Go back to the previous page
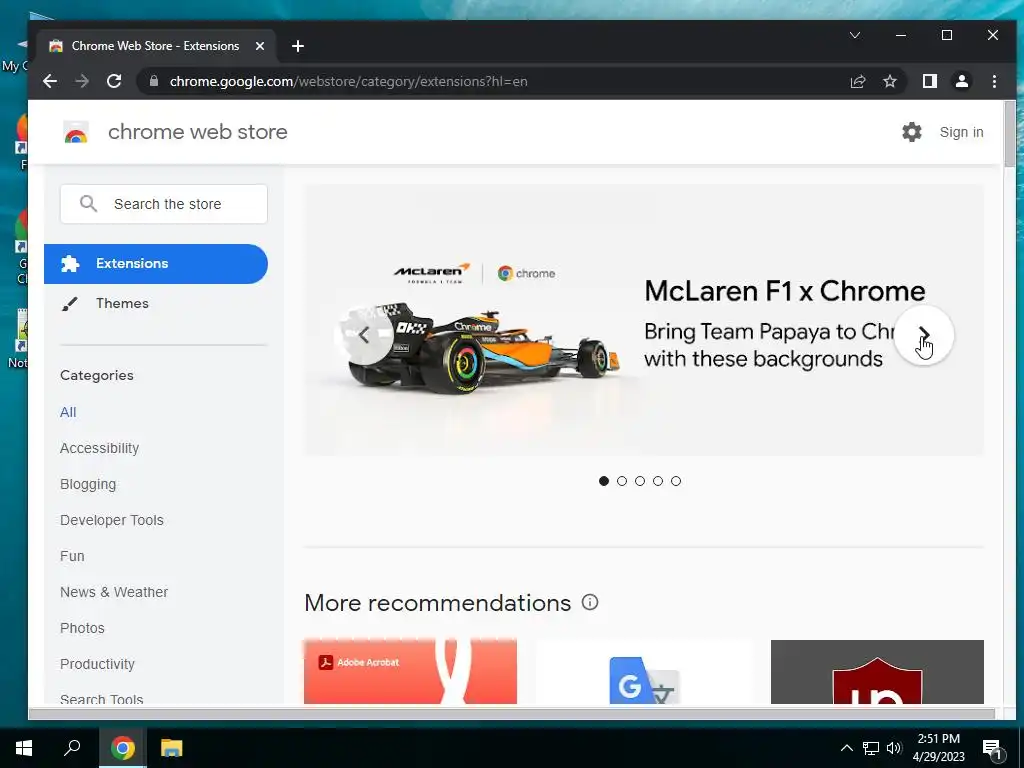Screen dimensions: 1024x768 click(x=50, y=82)
